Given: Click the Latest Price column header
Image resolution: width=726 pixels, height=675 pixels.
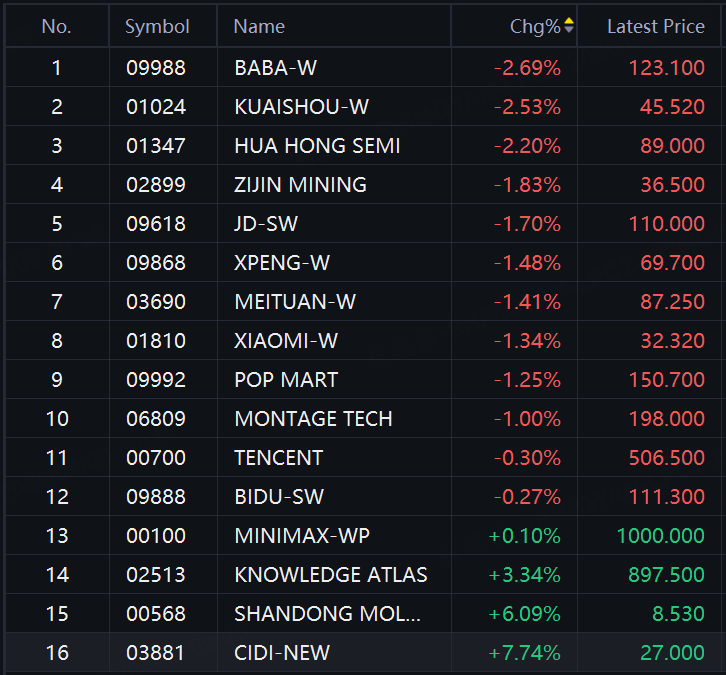Looking at the screenshot, I should (x=656, y=26).
